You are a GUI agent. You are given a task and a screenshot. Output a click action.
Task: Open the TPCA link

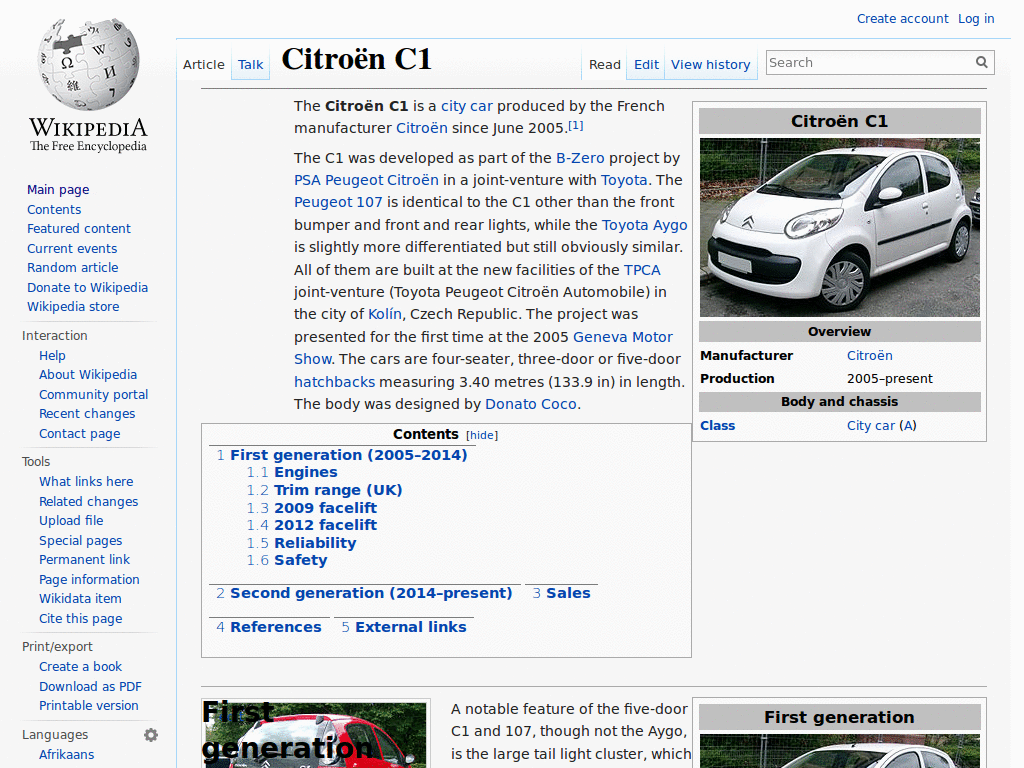642,270
